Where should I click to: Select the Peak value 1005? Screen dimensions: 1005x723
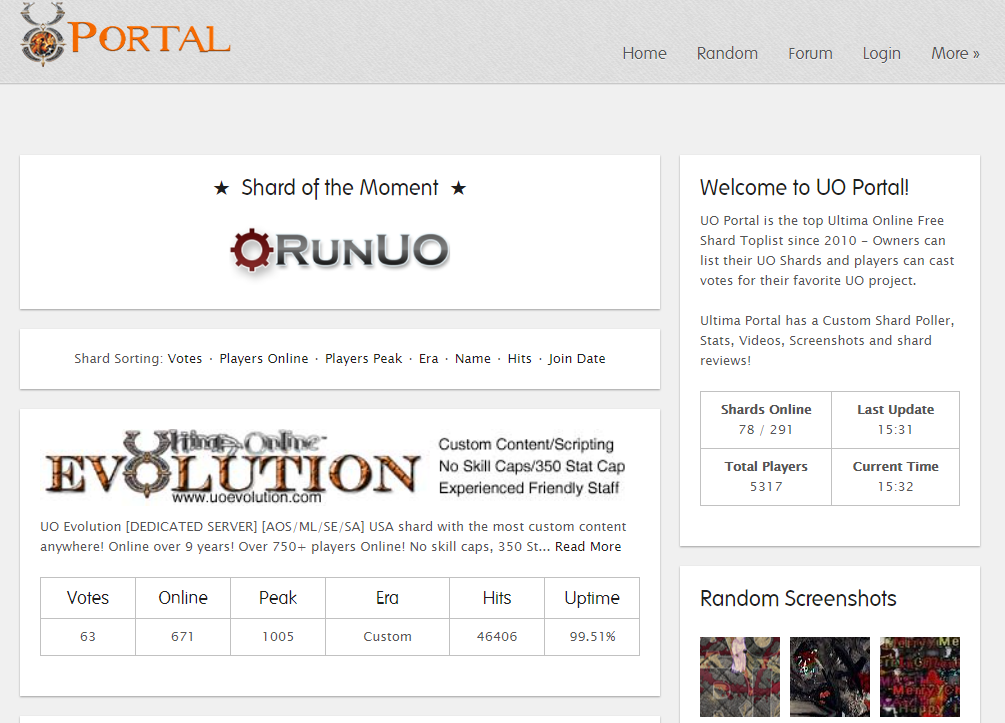[278, 636]
